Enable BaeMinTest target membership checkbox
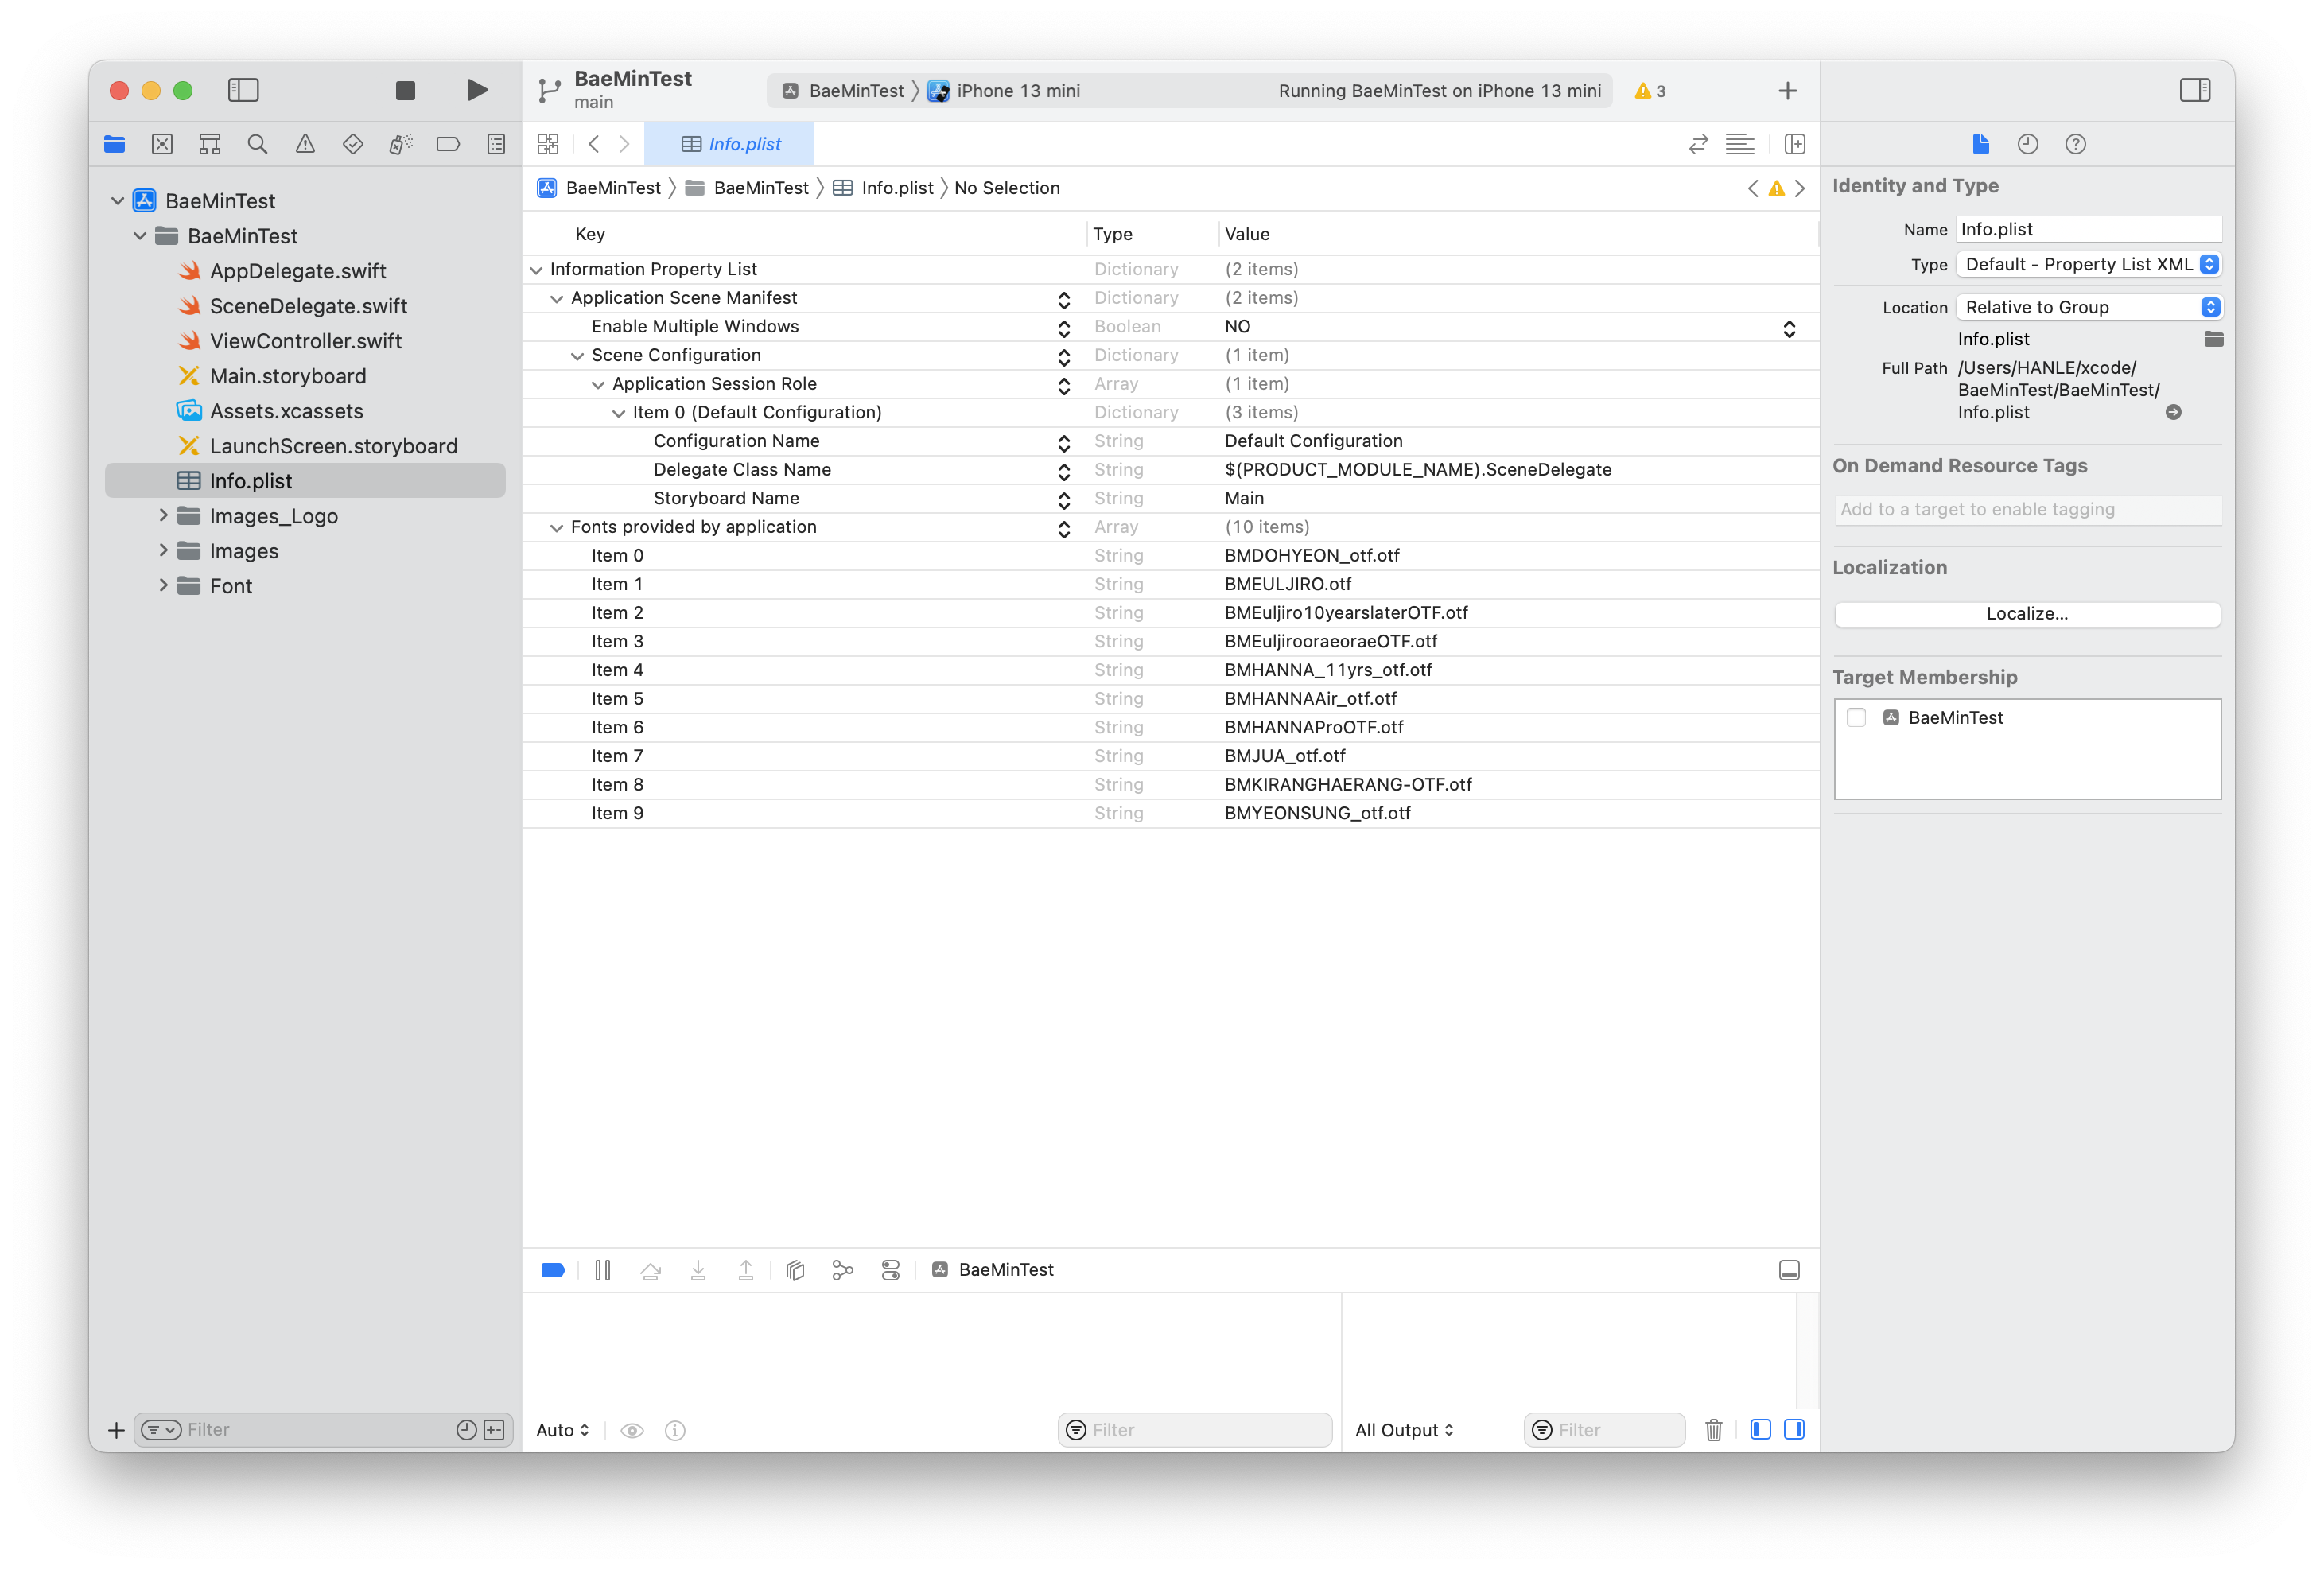2324x1570 pixels. click(1856, 717)
